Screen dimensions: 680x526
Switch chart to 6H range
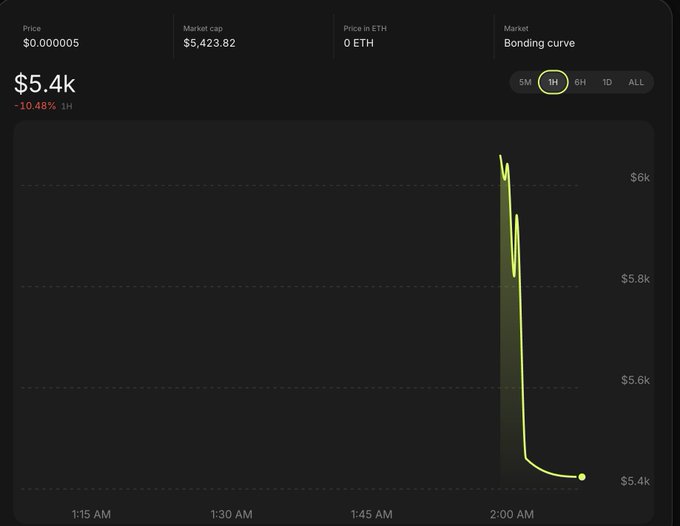(580, 82)
